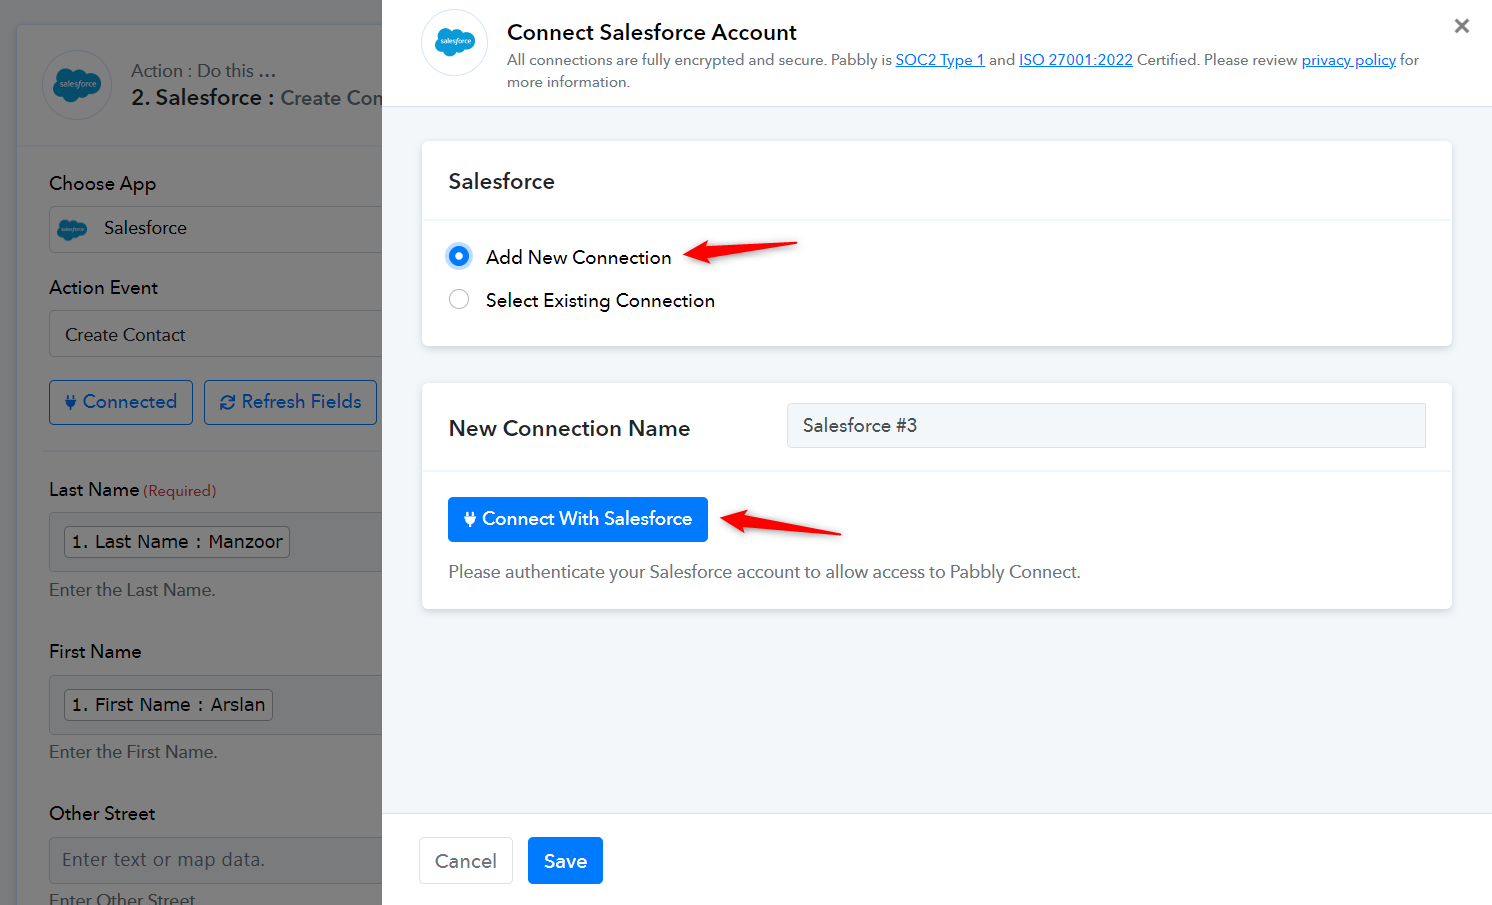Click the 'Salesforce' section heading in dialog

(x=501, y=182)
